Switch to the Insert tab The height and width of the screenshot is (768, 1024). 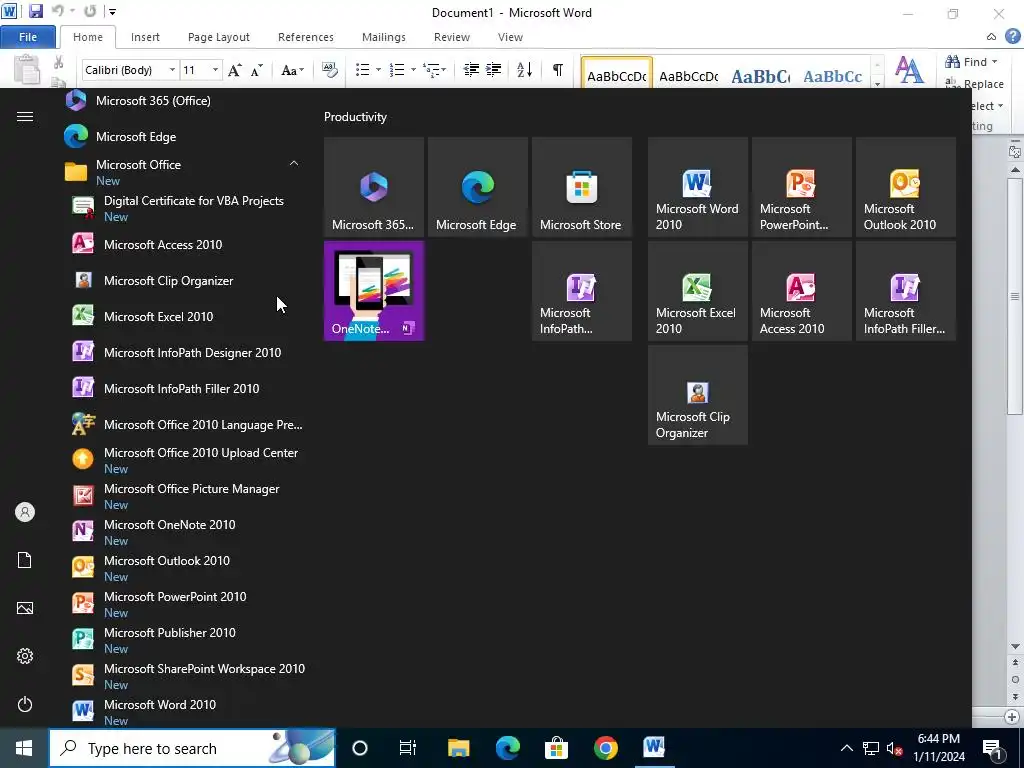tap(145, 37)
